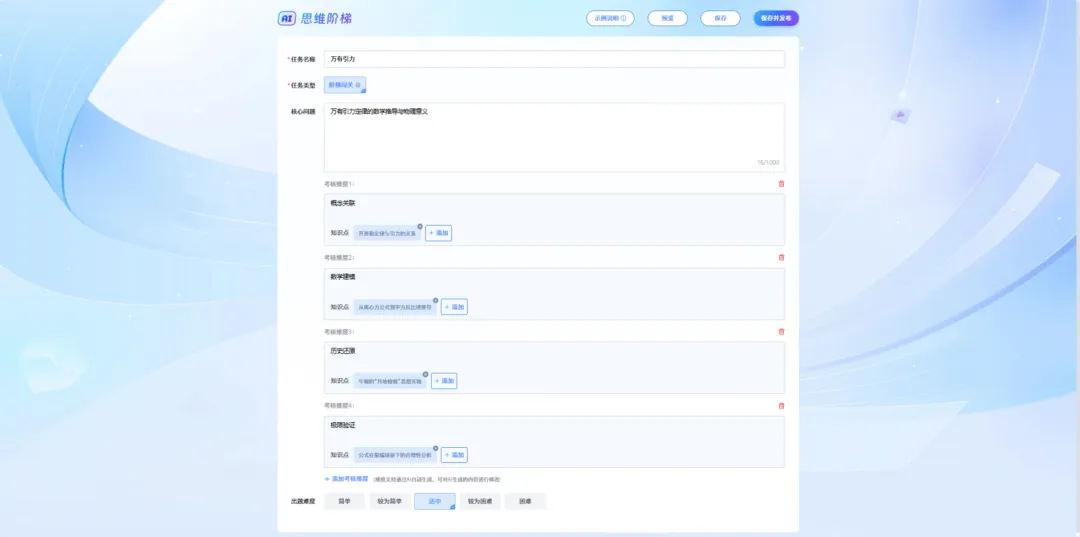The width and height of the screenshot is (1080, 537).
Task: Remove the knowledge point tag under 概念关联
Action: click(x=419, y=227)
